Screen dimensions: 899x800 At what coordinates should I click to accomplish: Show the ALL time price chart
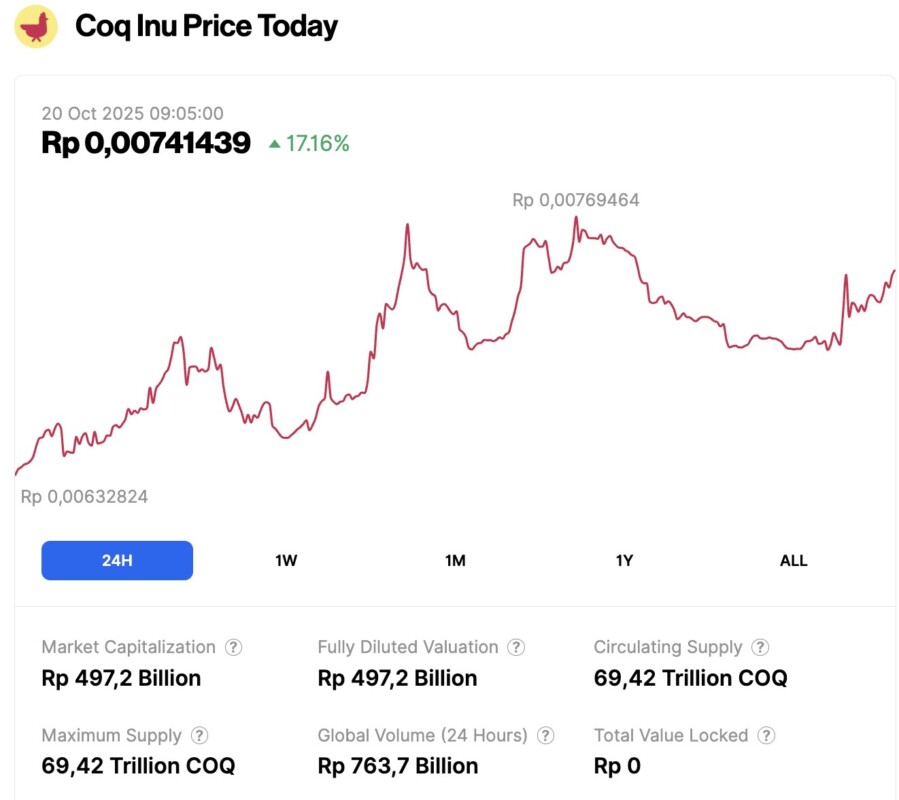[x=793, y=560]
